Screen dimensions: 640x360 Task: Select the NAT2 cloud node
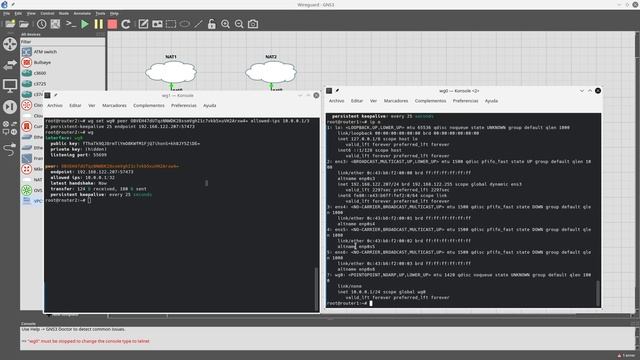click(271, 72)
